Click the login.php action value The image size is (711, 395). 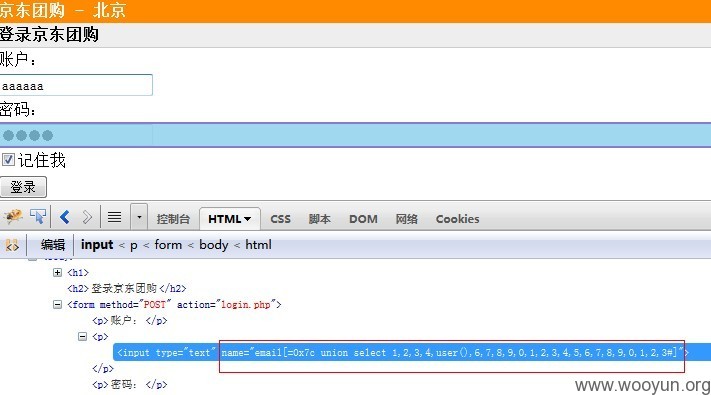click(x=245, y=304)
